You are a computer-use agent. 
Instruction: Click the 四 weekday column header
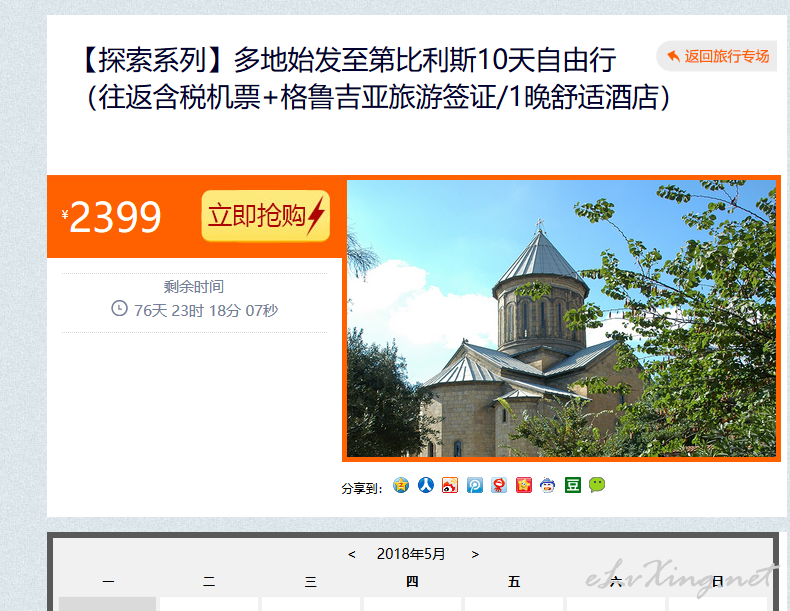click(412, 582)
